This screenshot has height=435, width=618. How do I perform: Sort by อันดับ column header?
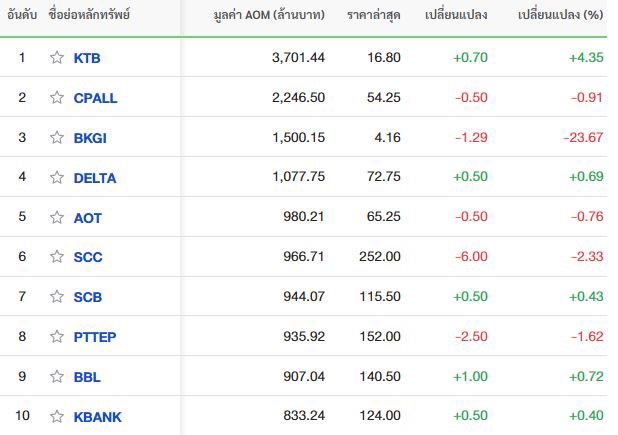(22, 15)
